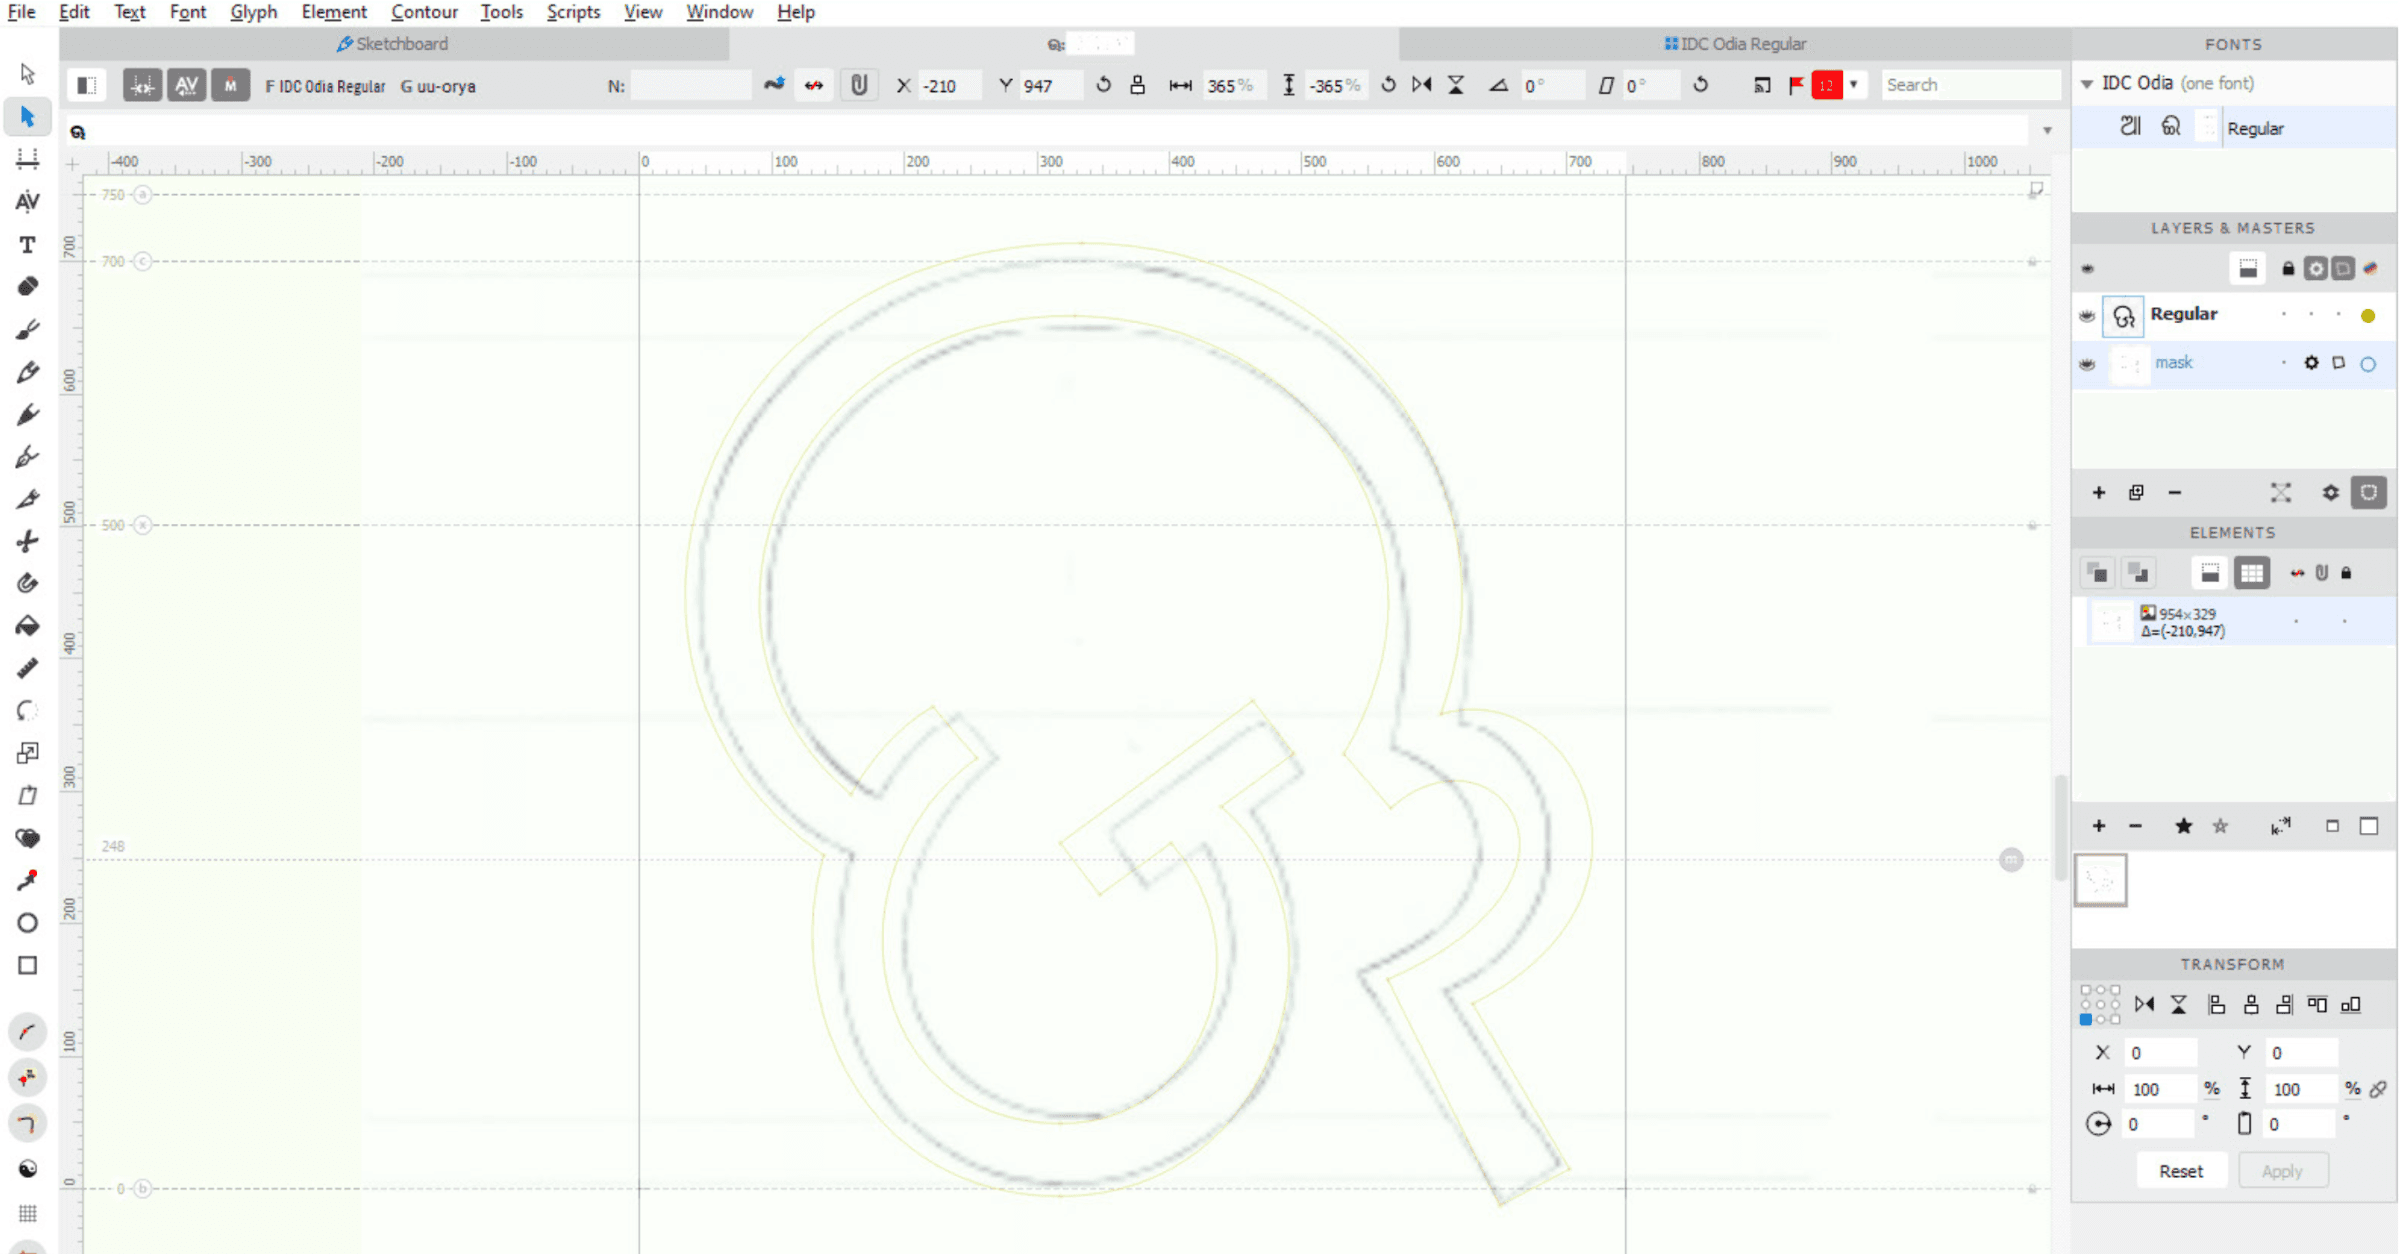Screen dimensions: 2400x1254
Task: Click the red flag icon
Action: click(x=1796, y=85)
